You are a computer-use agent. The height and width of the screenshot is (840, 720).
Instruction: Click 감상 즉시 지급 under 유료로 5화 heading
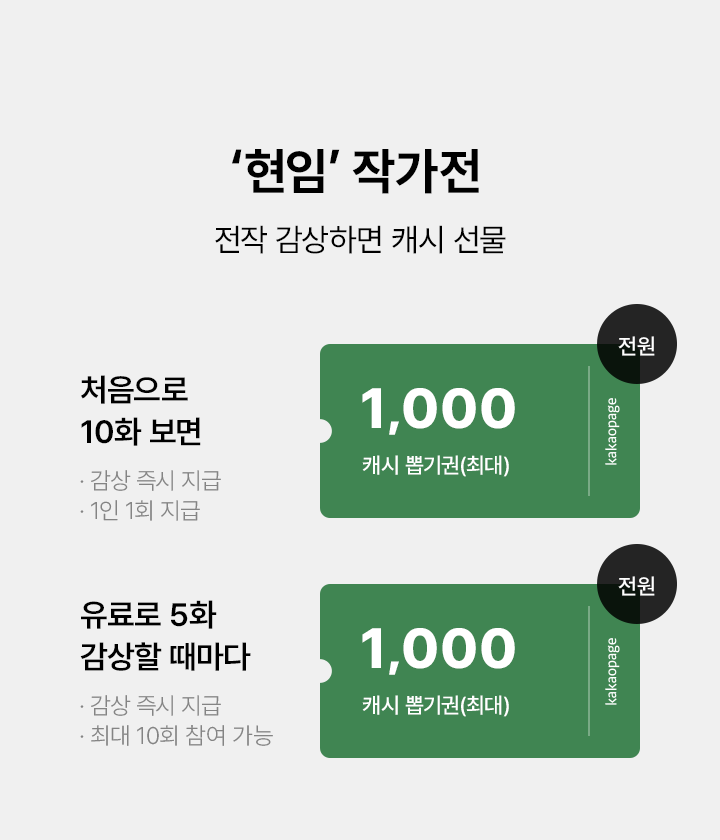click(150, 706)
